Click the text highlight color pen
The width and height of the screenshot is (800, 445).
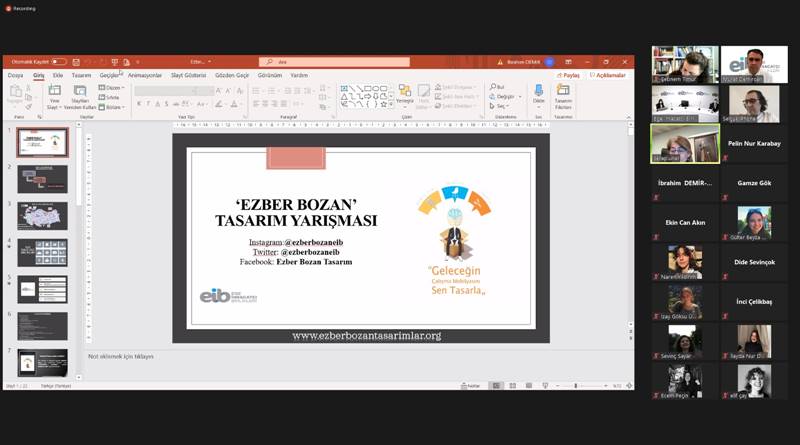[x=219, y=104]
